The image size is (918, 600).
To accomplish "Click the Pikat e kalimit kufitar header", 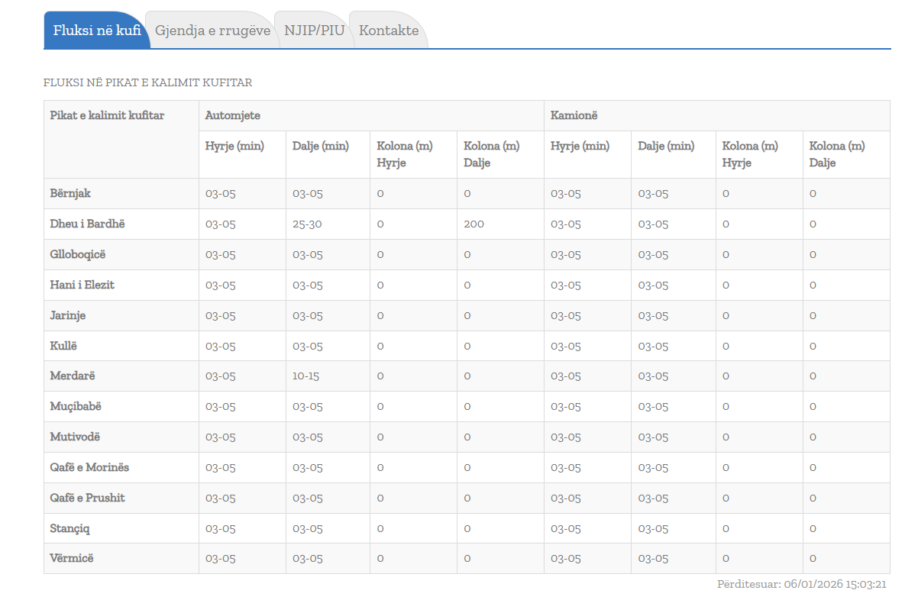I will 107,116.
